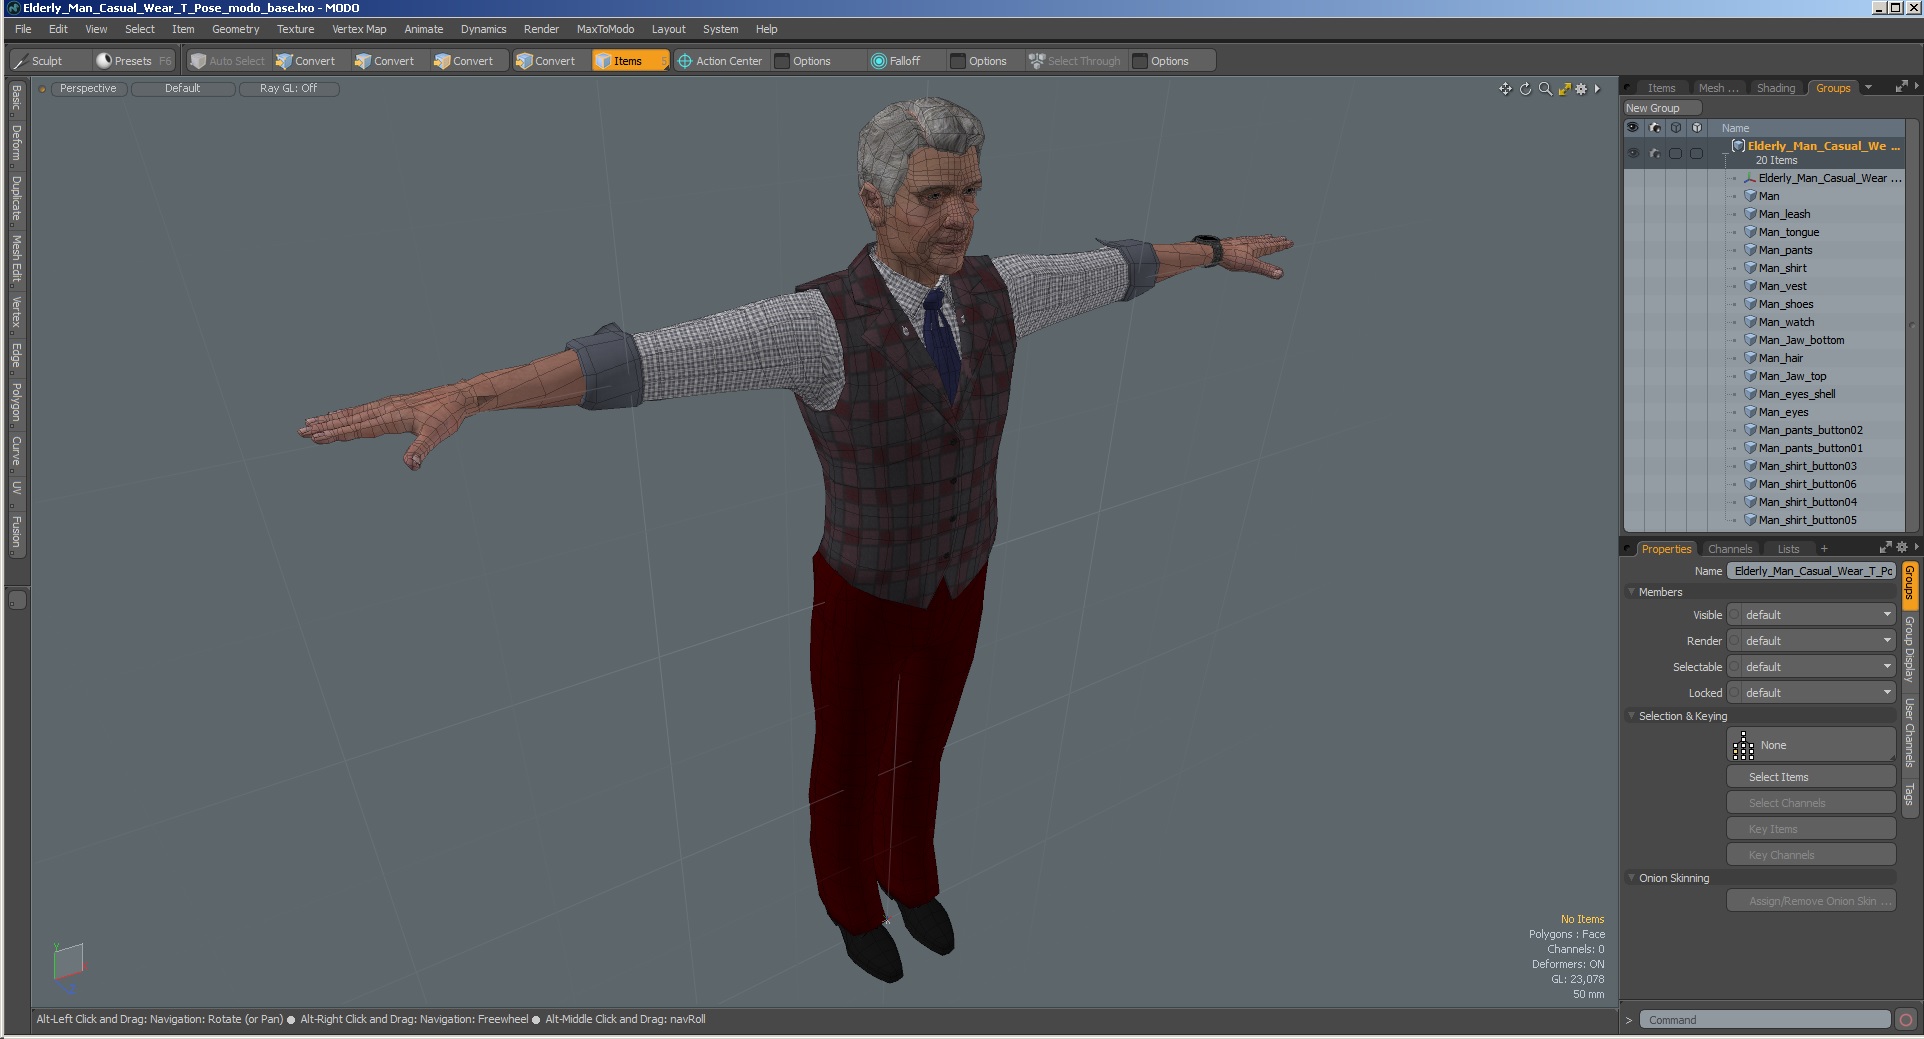Toggle the Locked channel key circle
The image size is (1924, 1039).
[x=1735, y=693]
